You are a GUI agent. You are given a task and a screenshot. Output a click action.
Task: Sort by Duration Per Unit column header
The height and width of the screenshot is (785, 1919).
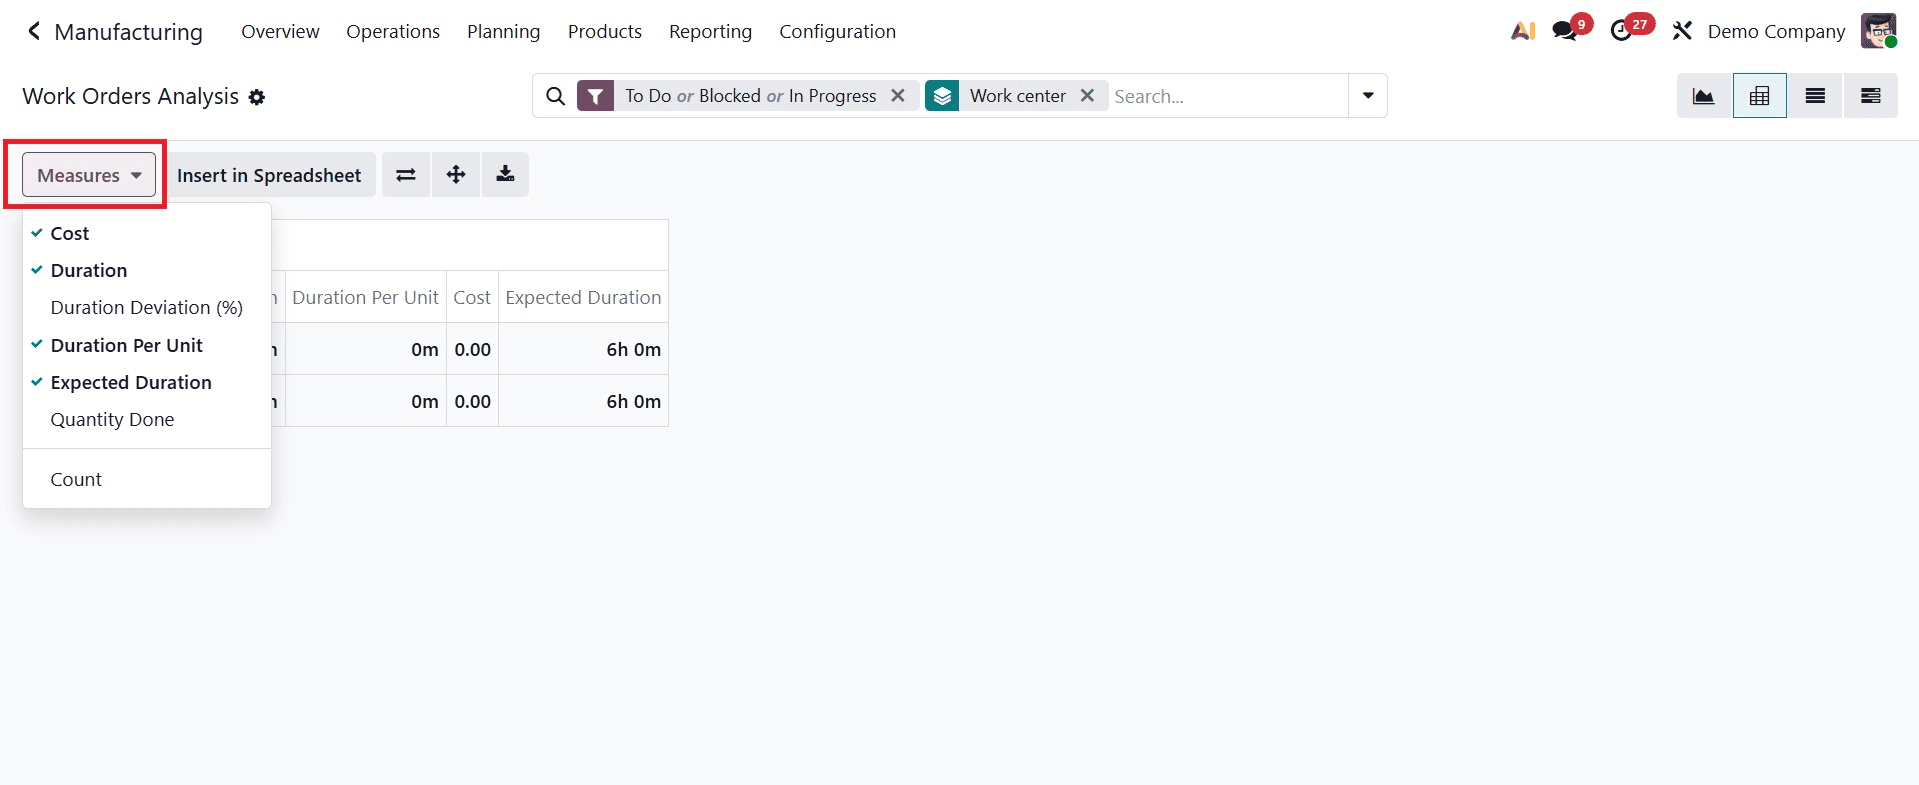tap(365, 297)
